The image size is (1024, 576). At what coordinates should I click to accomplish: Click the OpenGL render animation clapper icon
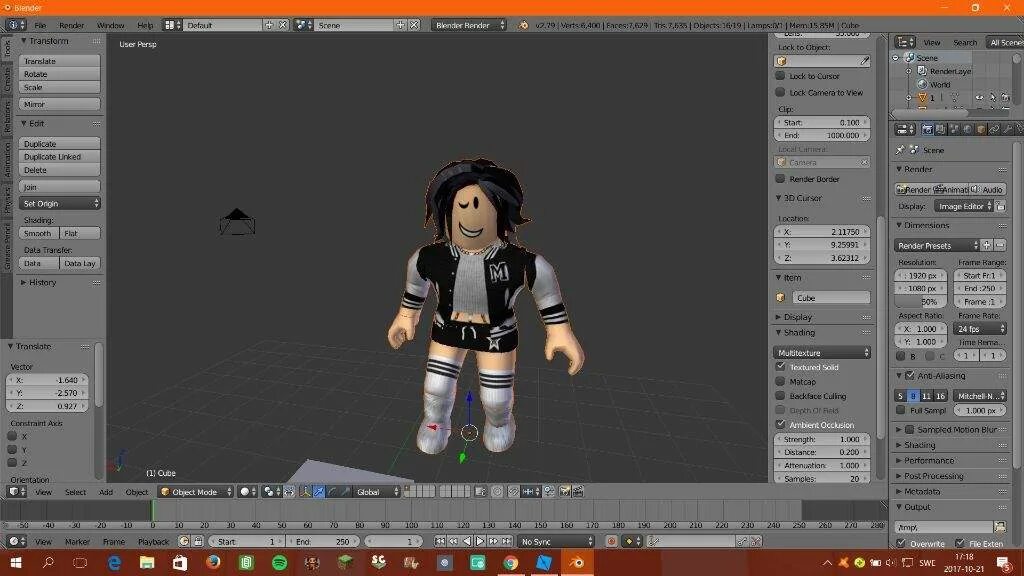pos(577,491)
